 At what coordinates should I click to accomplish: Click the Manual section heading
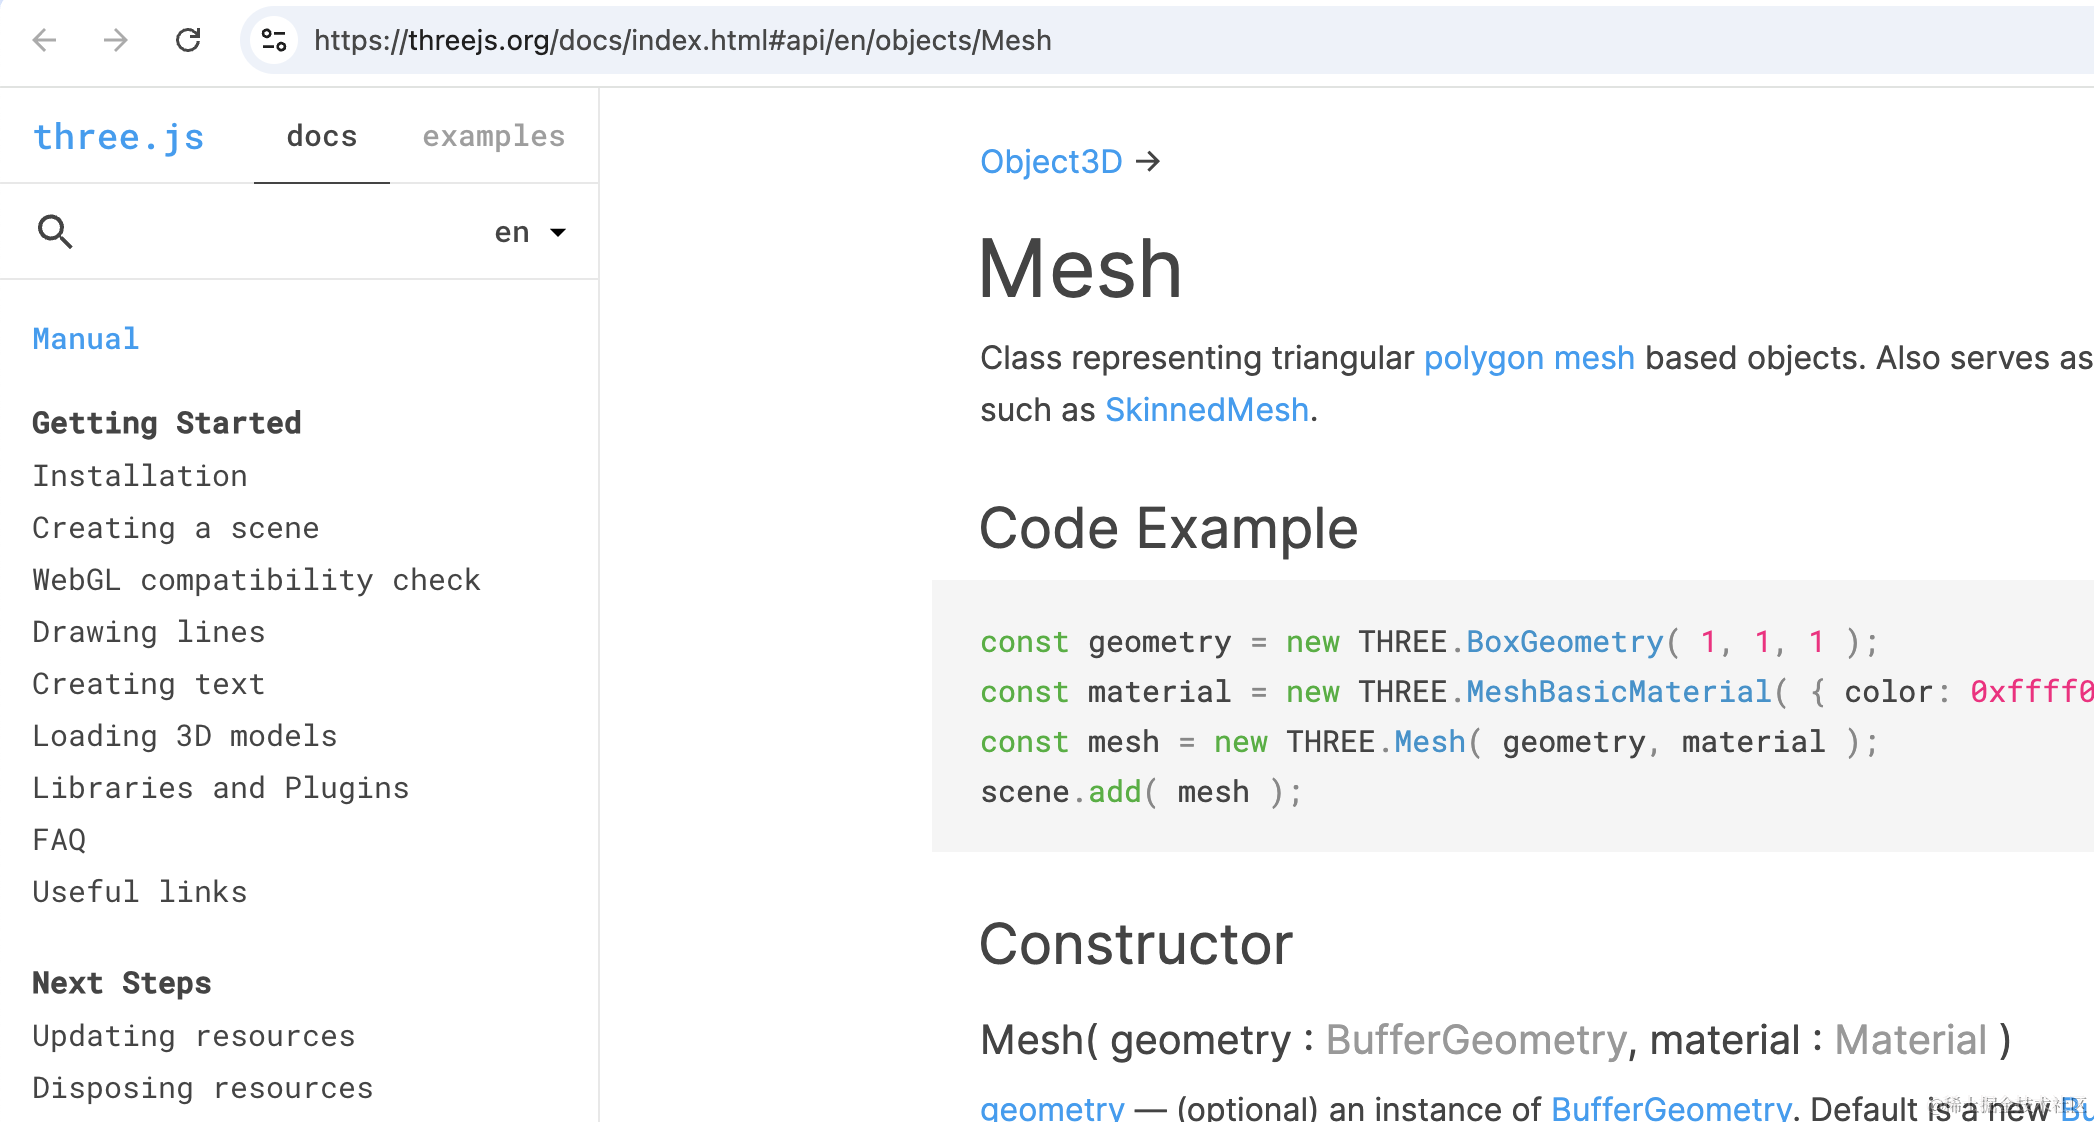click(x=86, y=339)
